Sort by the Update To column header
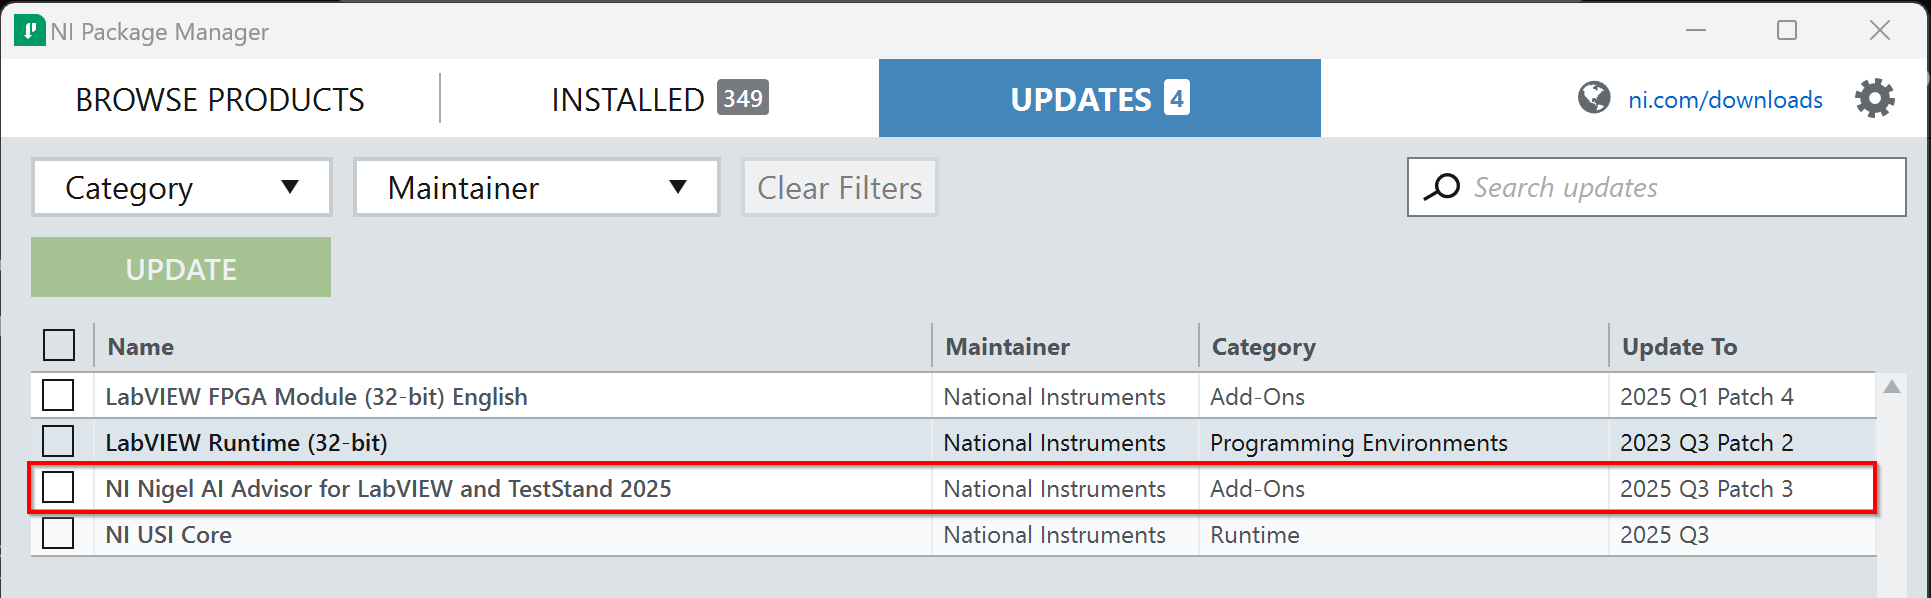Image resolution: width=1931 pixels, height=598 pixels. [x=1679, y=347]
